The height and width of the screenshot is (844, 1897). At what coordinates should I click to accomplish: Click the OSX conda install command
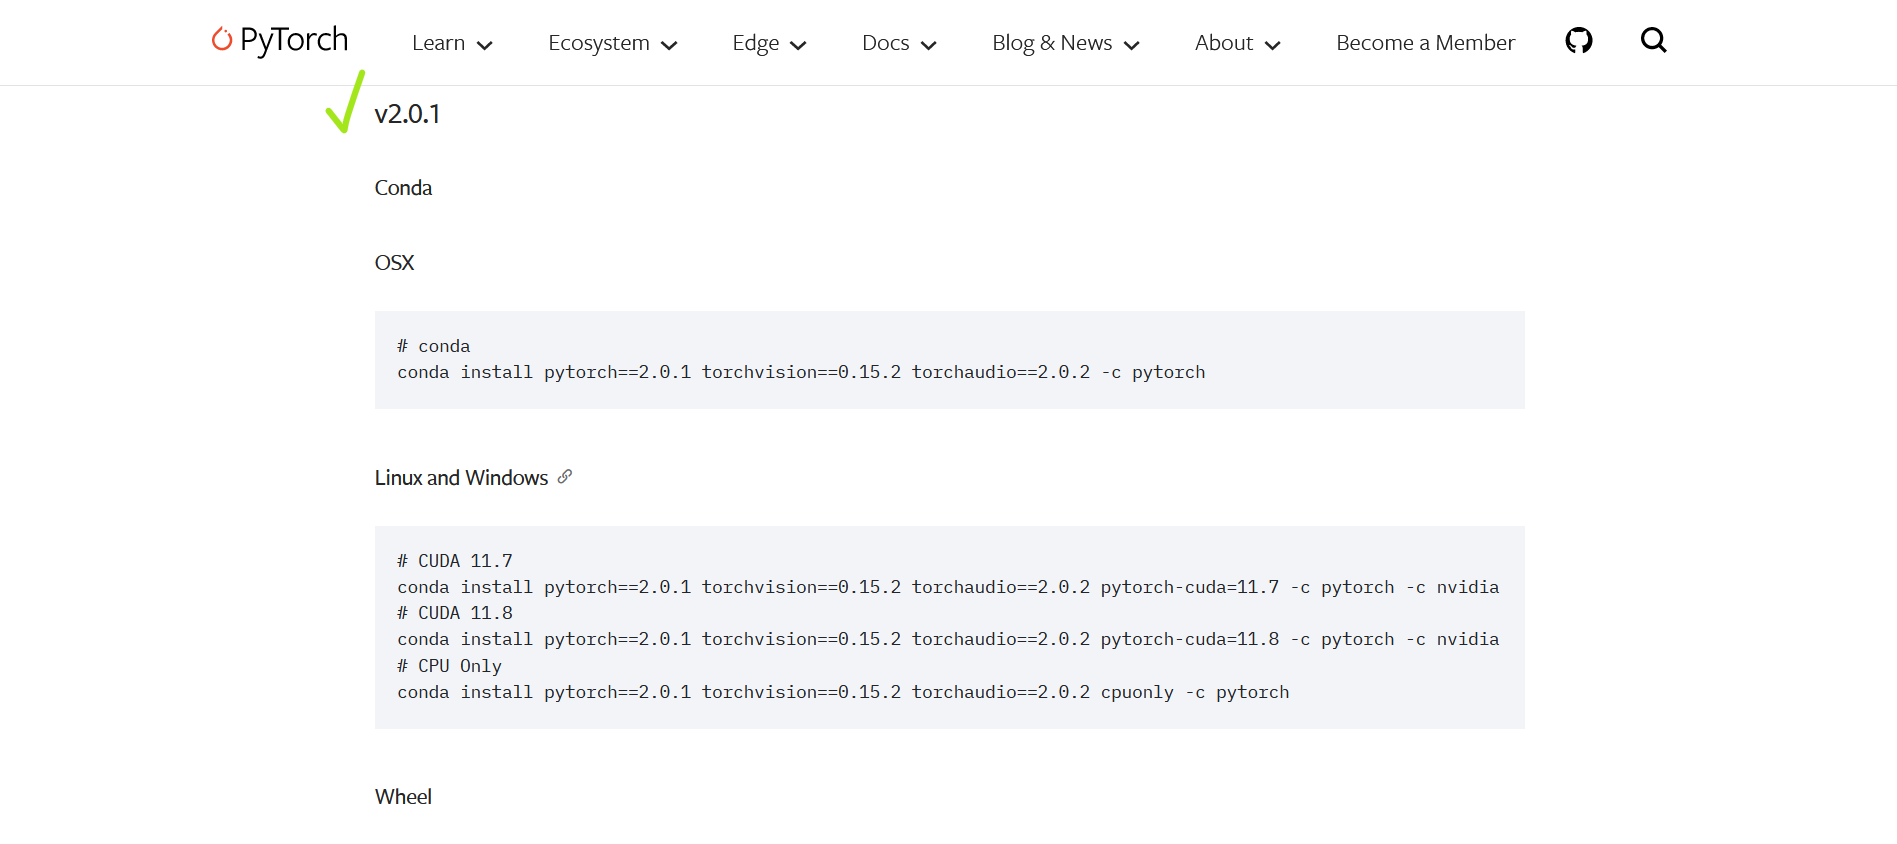[x=800, y=372]
